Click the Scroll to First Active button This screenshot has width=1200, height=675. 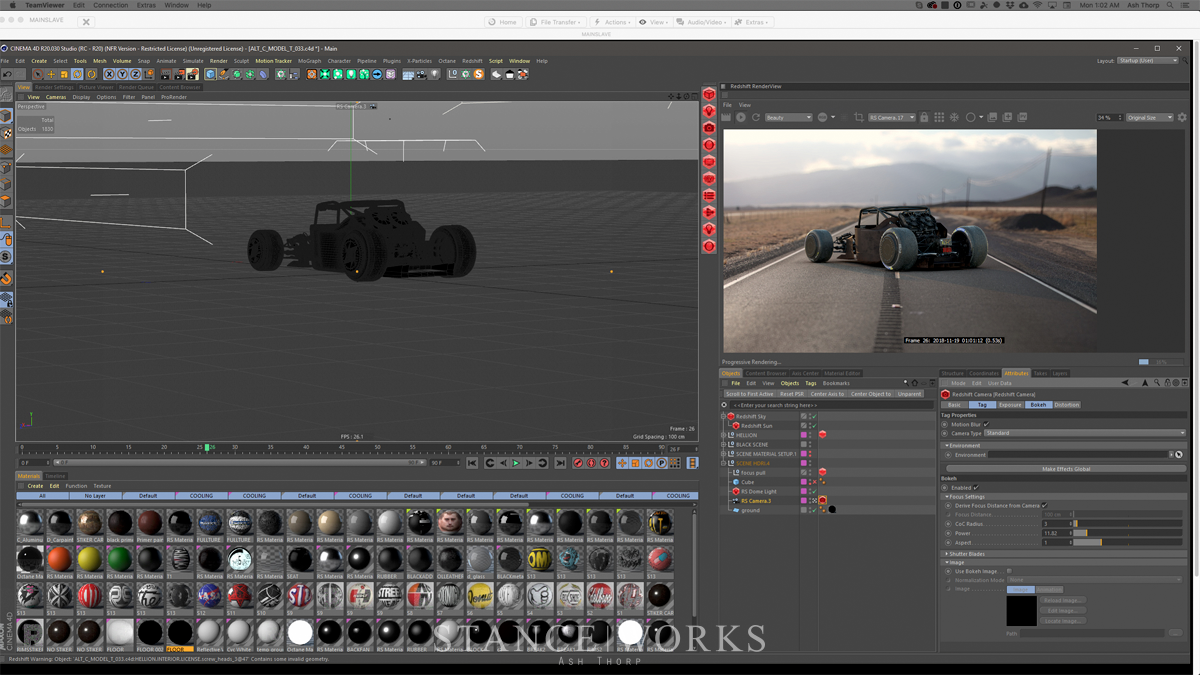[750, 394]
